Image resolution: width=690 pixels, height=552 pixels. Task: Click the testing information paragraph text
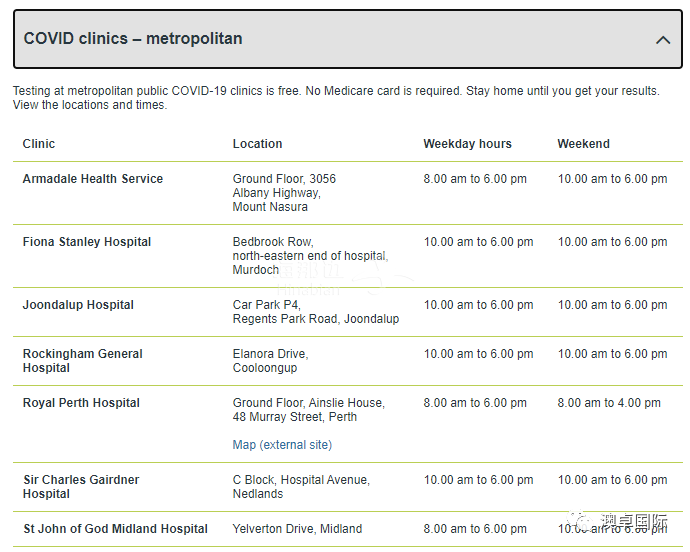click(336, 98)
